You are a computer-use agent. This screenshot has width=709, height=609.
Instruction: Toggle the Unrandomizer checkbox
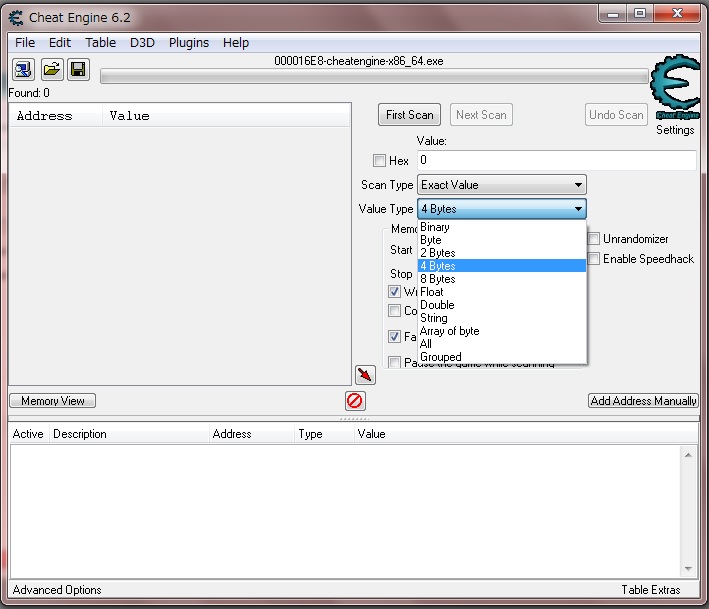pyautogui.click(x=594, y=239)
